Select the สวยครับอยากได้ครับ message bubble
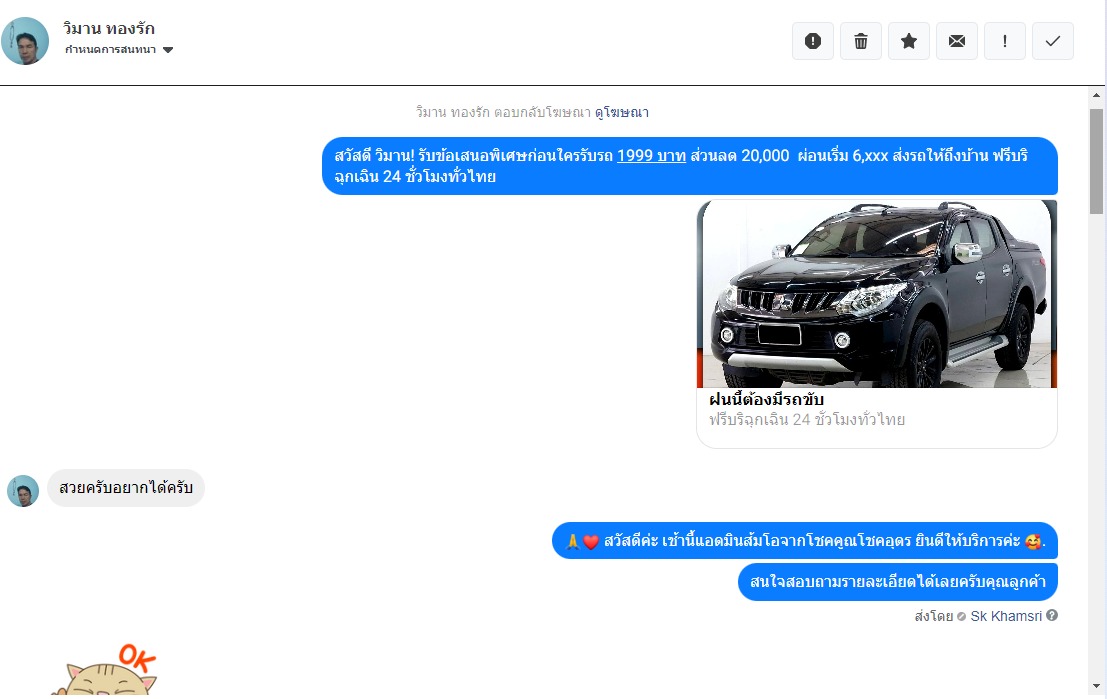 (126, 488)
